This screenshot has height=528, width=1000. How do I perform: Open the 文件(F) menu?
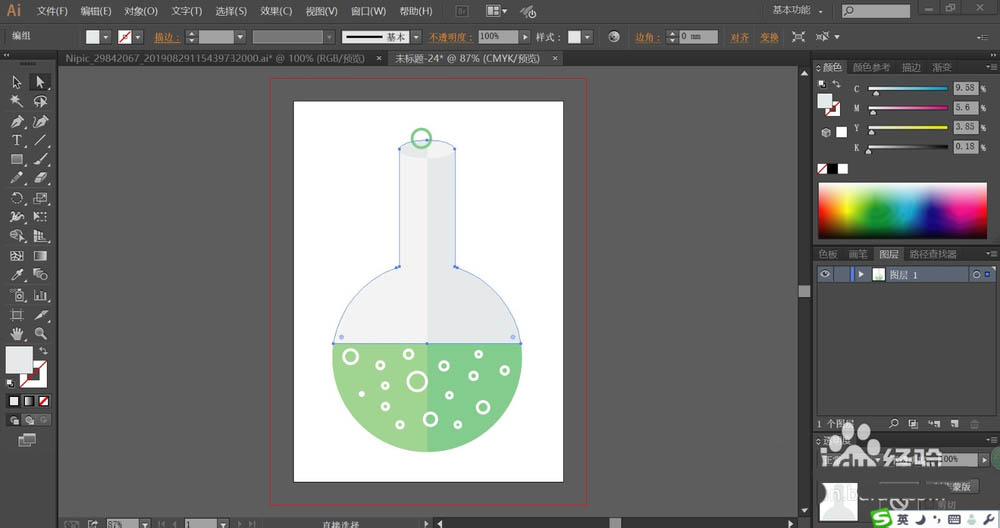52,11
